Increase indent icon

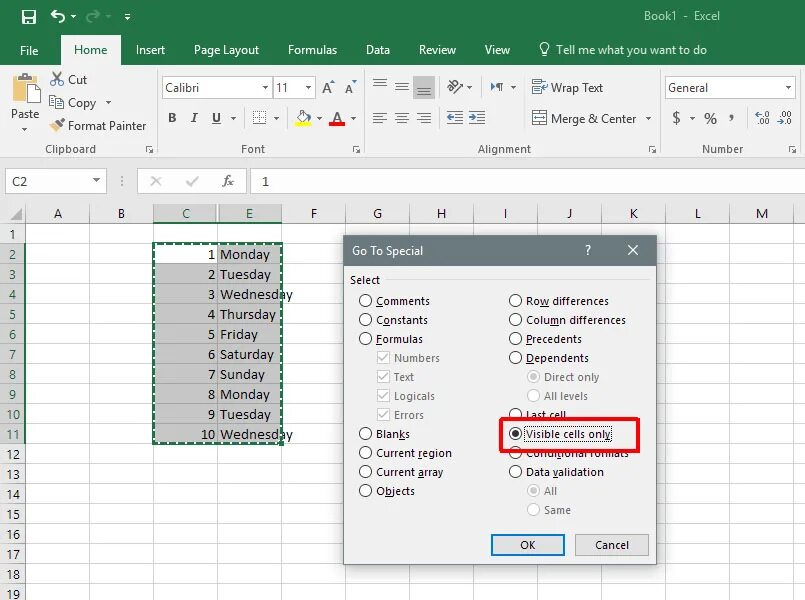[x=477, y=118]
